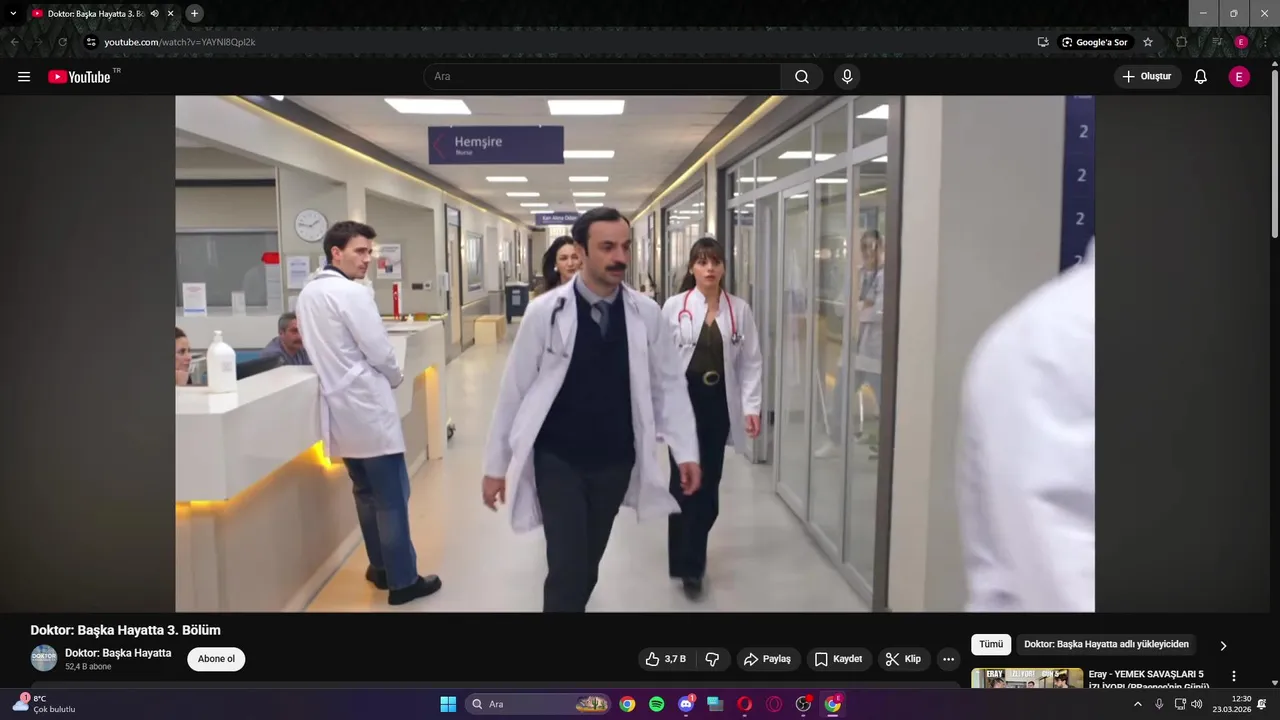This screenshot has width=1280, height=720.
Task: Open the browser tab search dropdown arrow
Action: coord(13,13)
